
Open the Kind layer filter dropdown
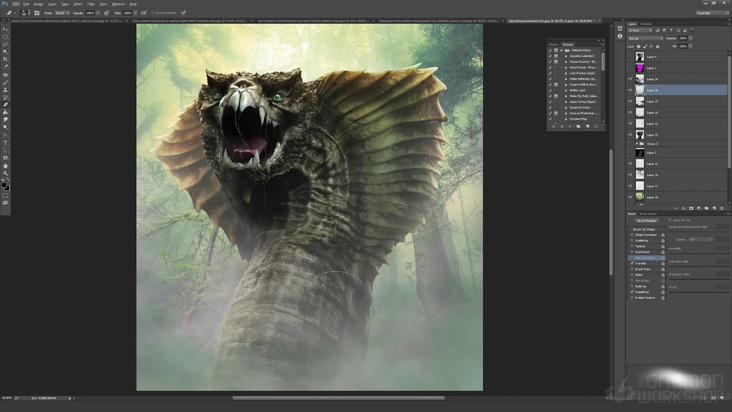pos(640,30)
